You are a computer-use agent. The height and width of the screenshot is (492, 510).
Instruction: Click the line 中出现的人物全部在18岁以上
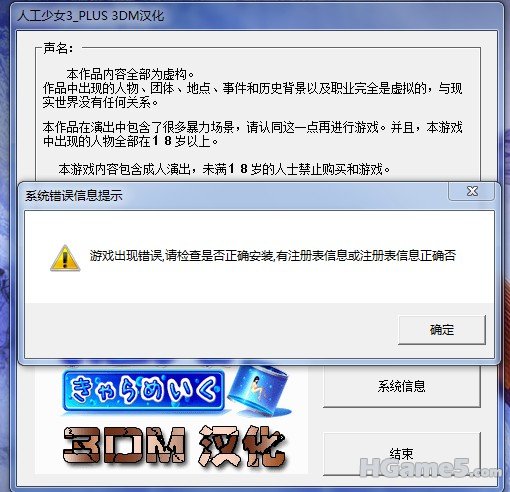[131, 141]
